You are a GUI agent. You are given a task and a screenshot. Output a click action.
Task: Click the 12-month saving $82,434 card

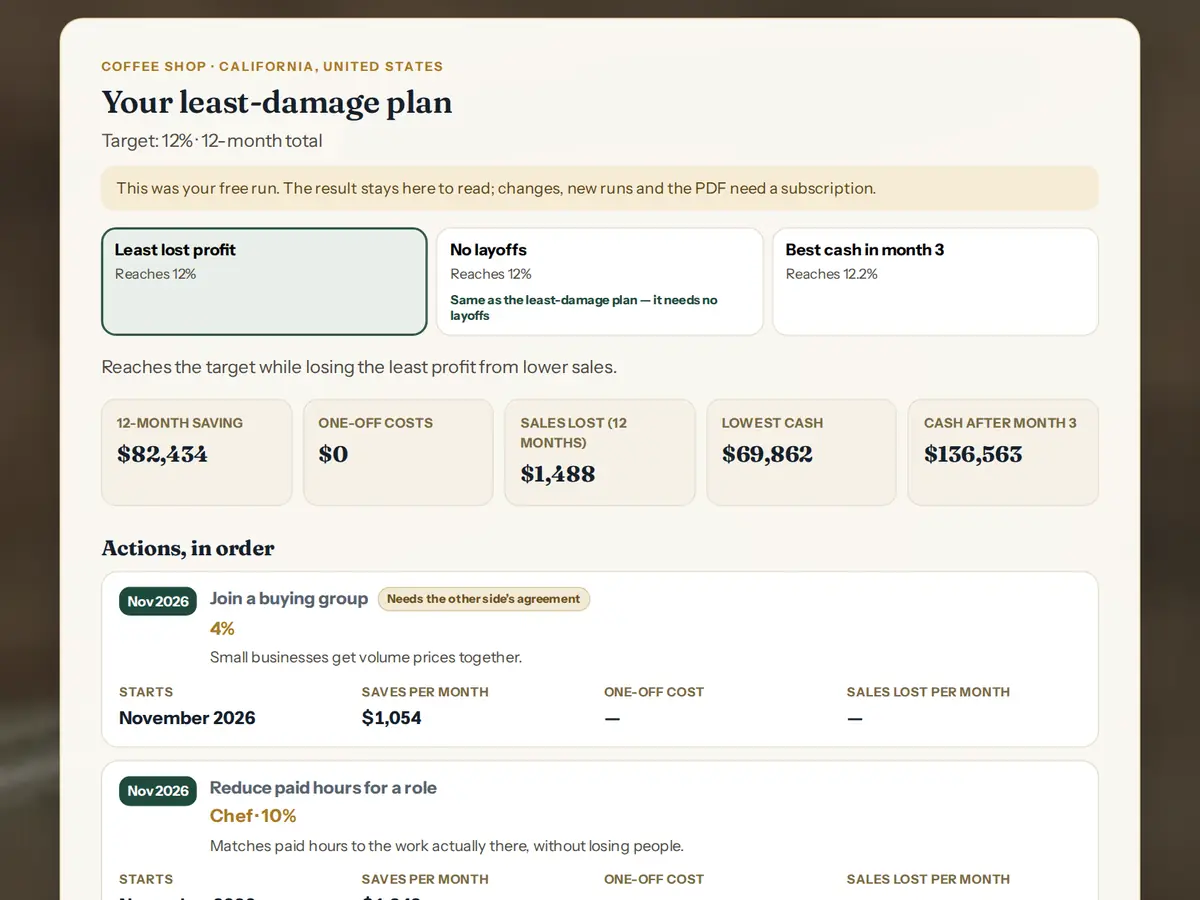197,453
